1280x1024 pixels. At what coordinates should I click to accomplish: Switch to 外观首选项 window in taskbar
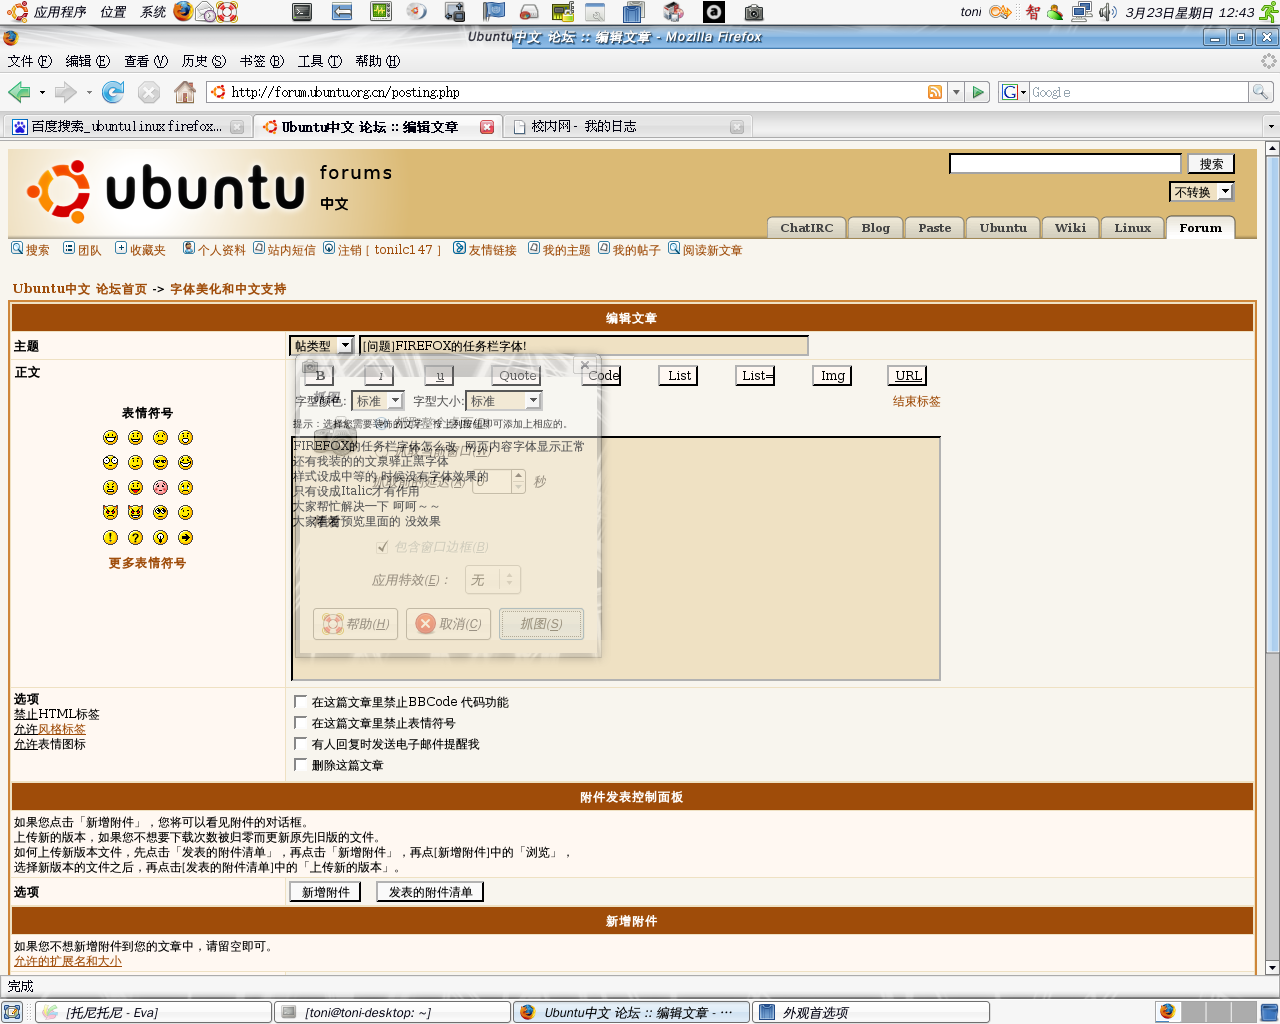click(871, 1012)
